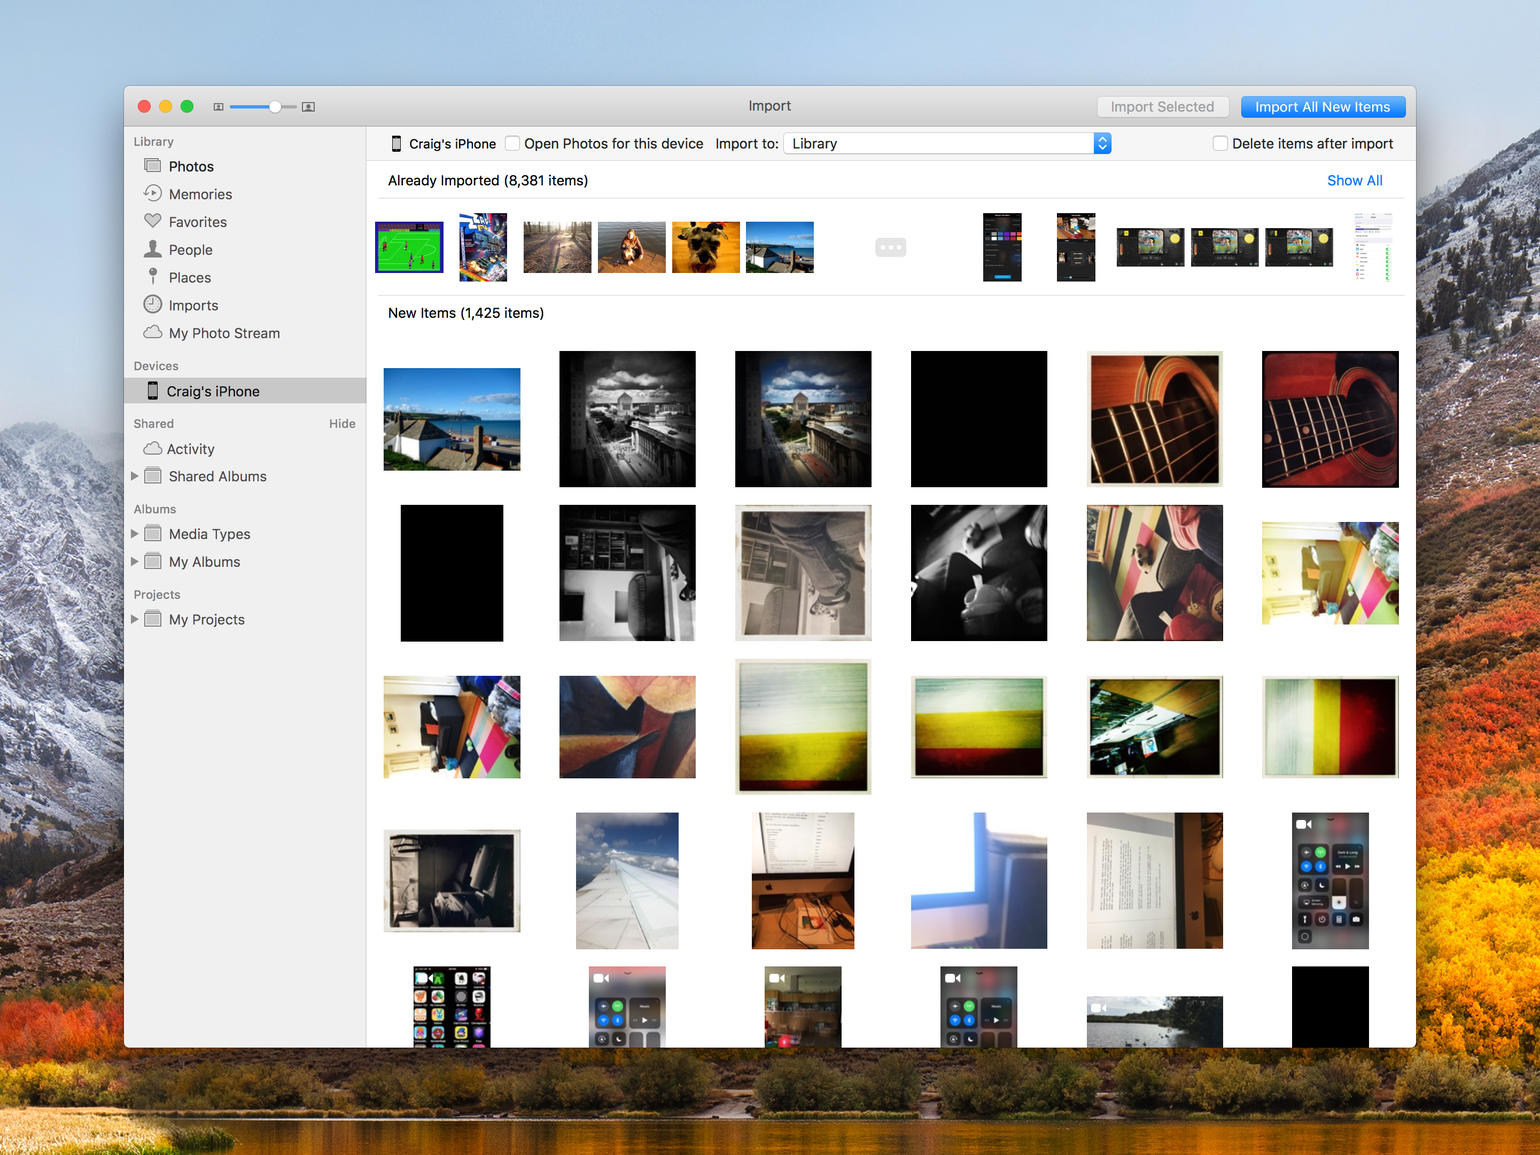Click the Already Imported (8,381 items) heading
The width and height of the screenshot is (1540, 1155).
tap(488, 180)
